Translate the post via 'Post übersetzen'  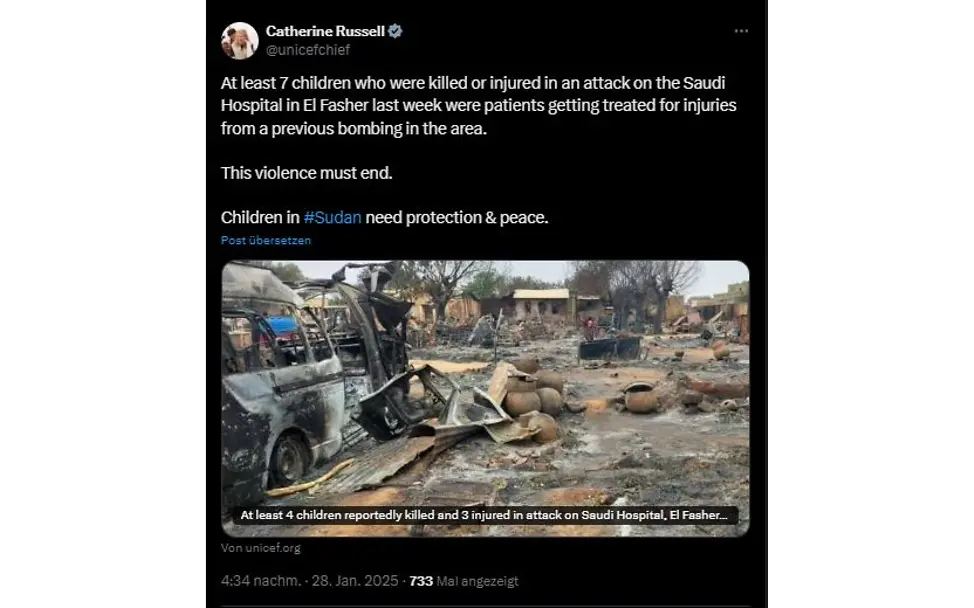[x=266, y=240]
